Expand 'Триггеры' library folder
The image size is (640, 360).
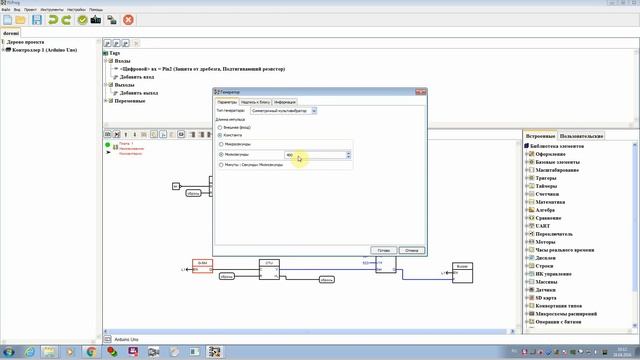(527, 178)
